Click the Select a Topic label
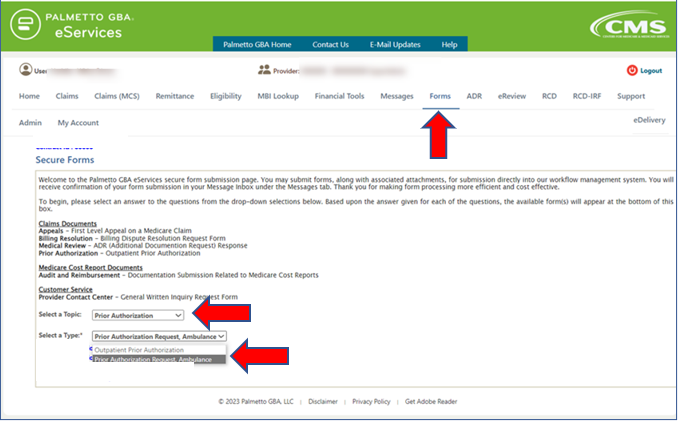This screenshot has height=422, width=679. 60,314
